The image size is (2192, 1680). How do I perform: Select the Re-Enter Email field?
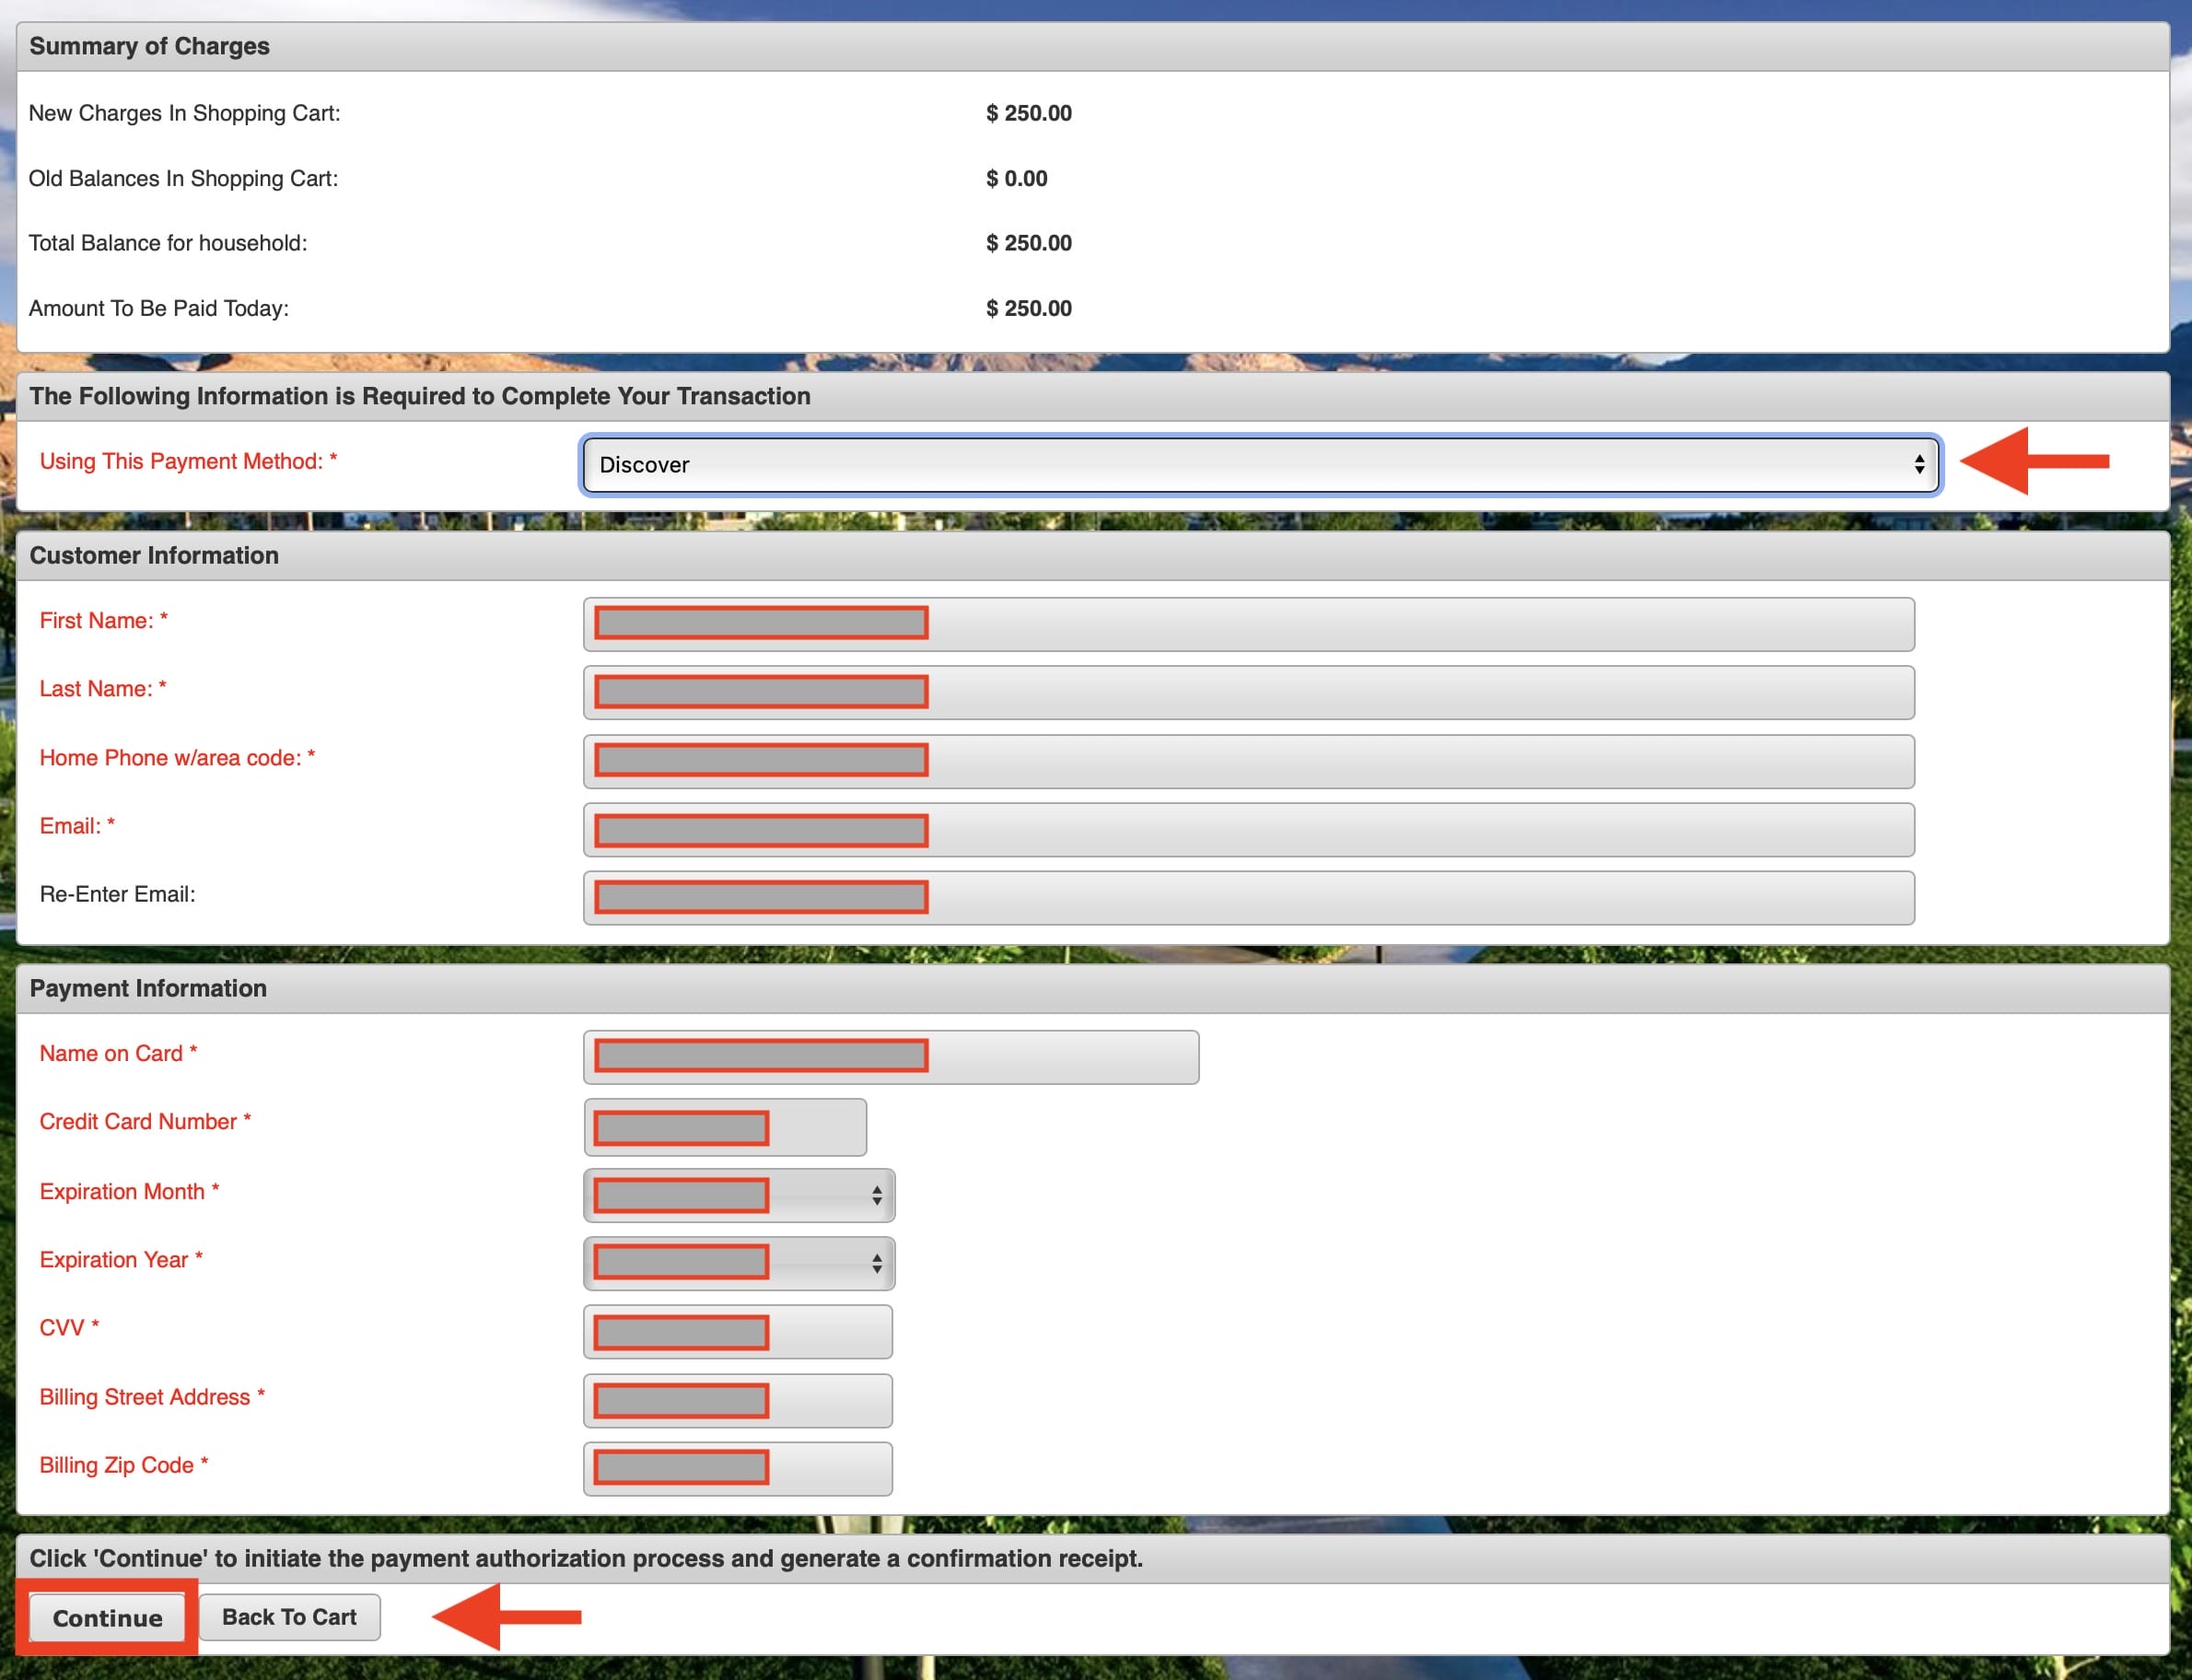click(1248, 897)
